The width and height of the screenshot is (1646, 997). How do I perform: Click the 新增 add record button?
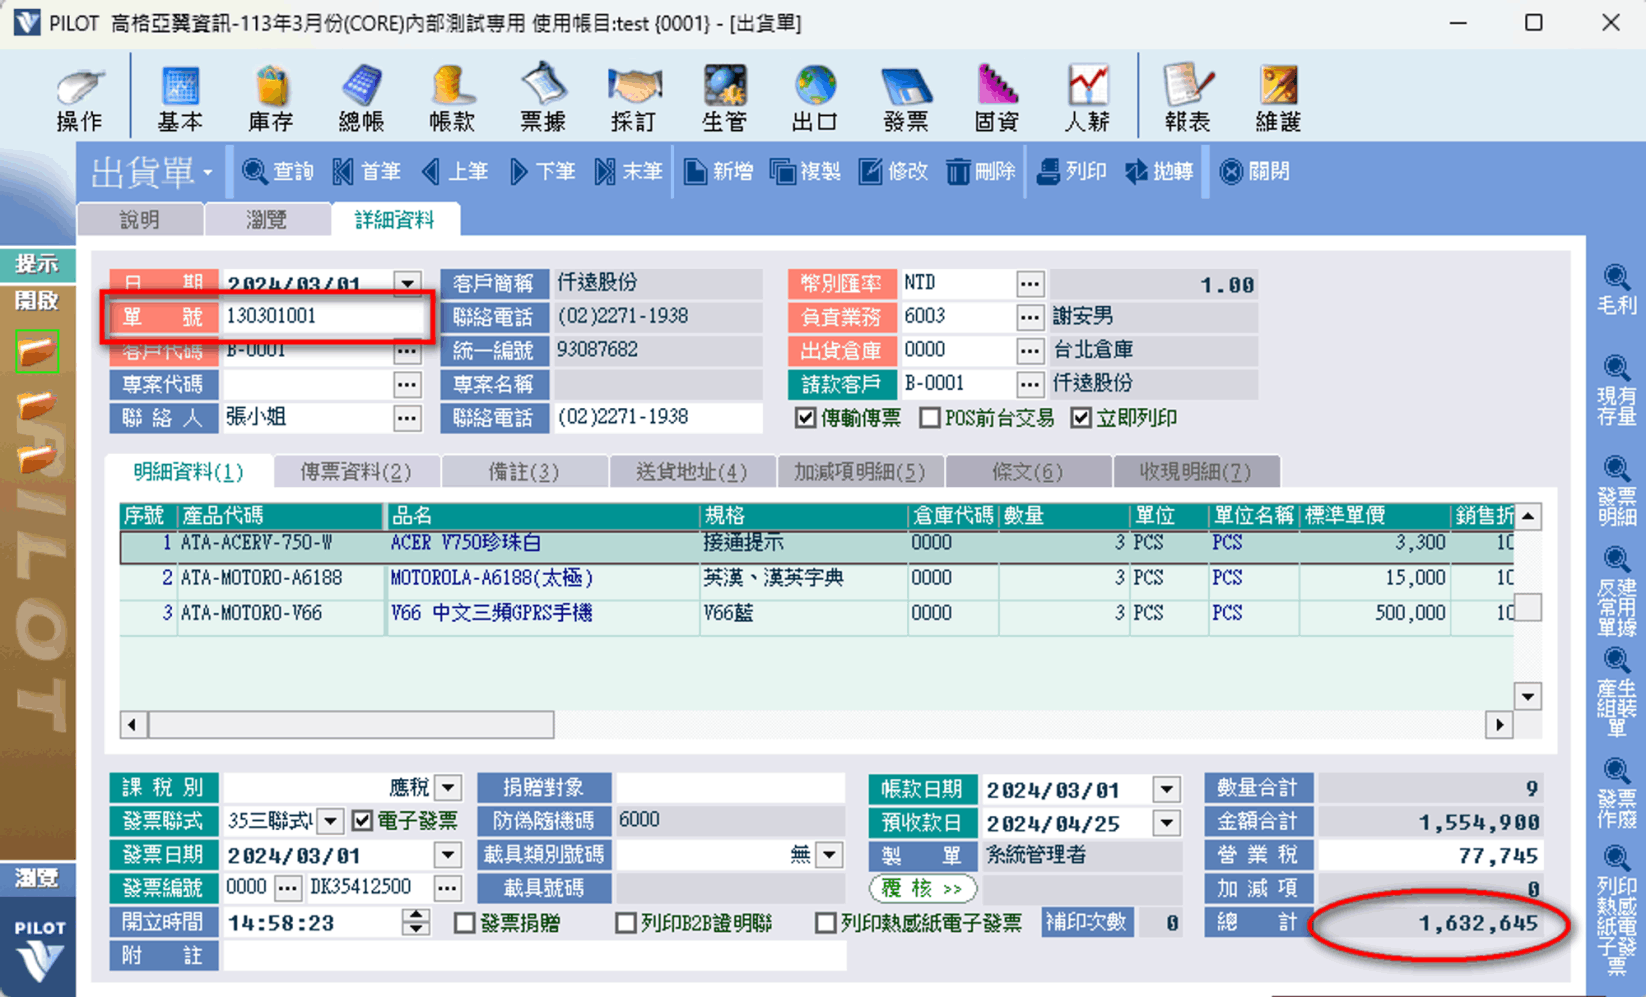tap(719, 172)
